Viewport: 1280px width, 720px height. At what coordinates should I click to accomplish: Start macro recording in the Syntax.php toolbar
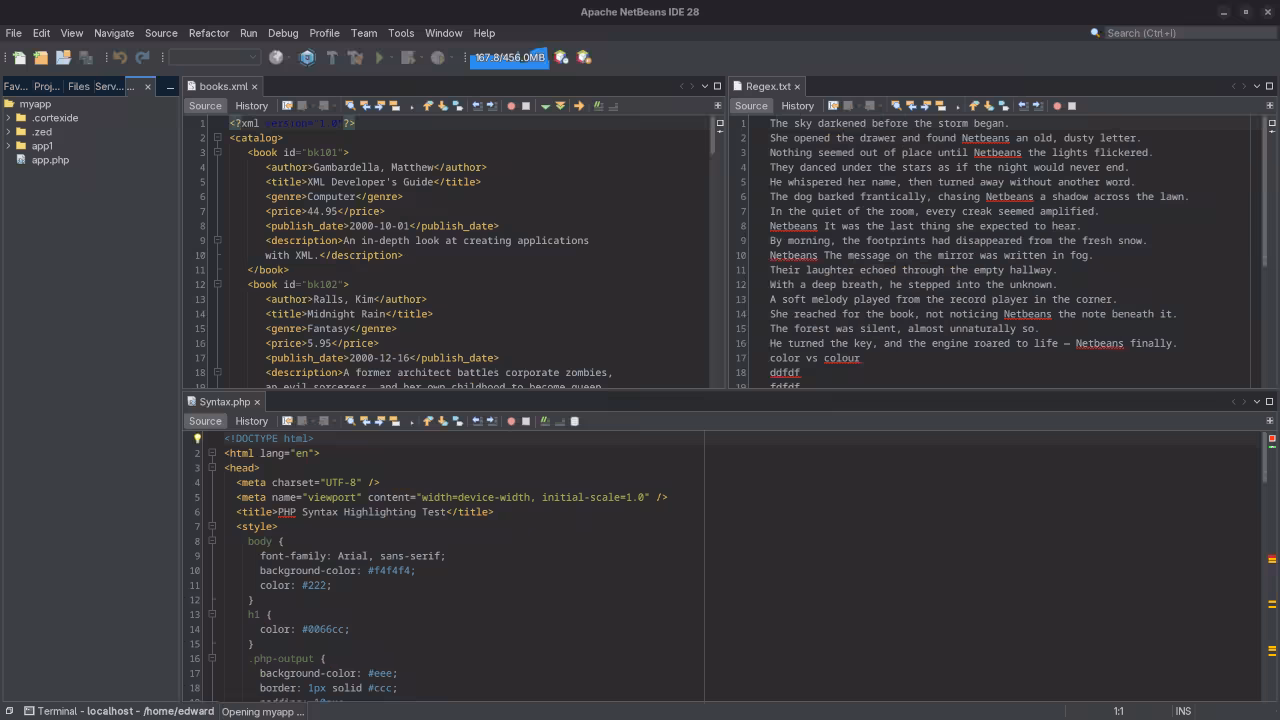click(512, 420)
